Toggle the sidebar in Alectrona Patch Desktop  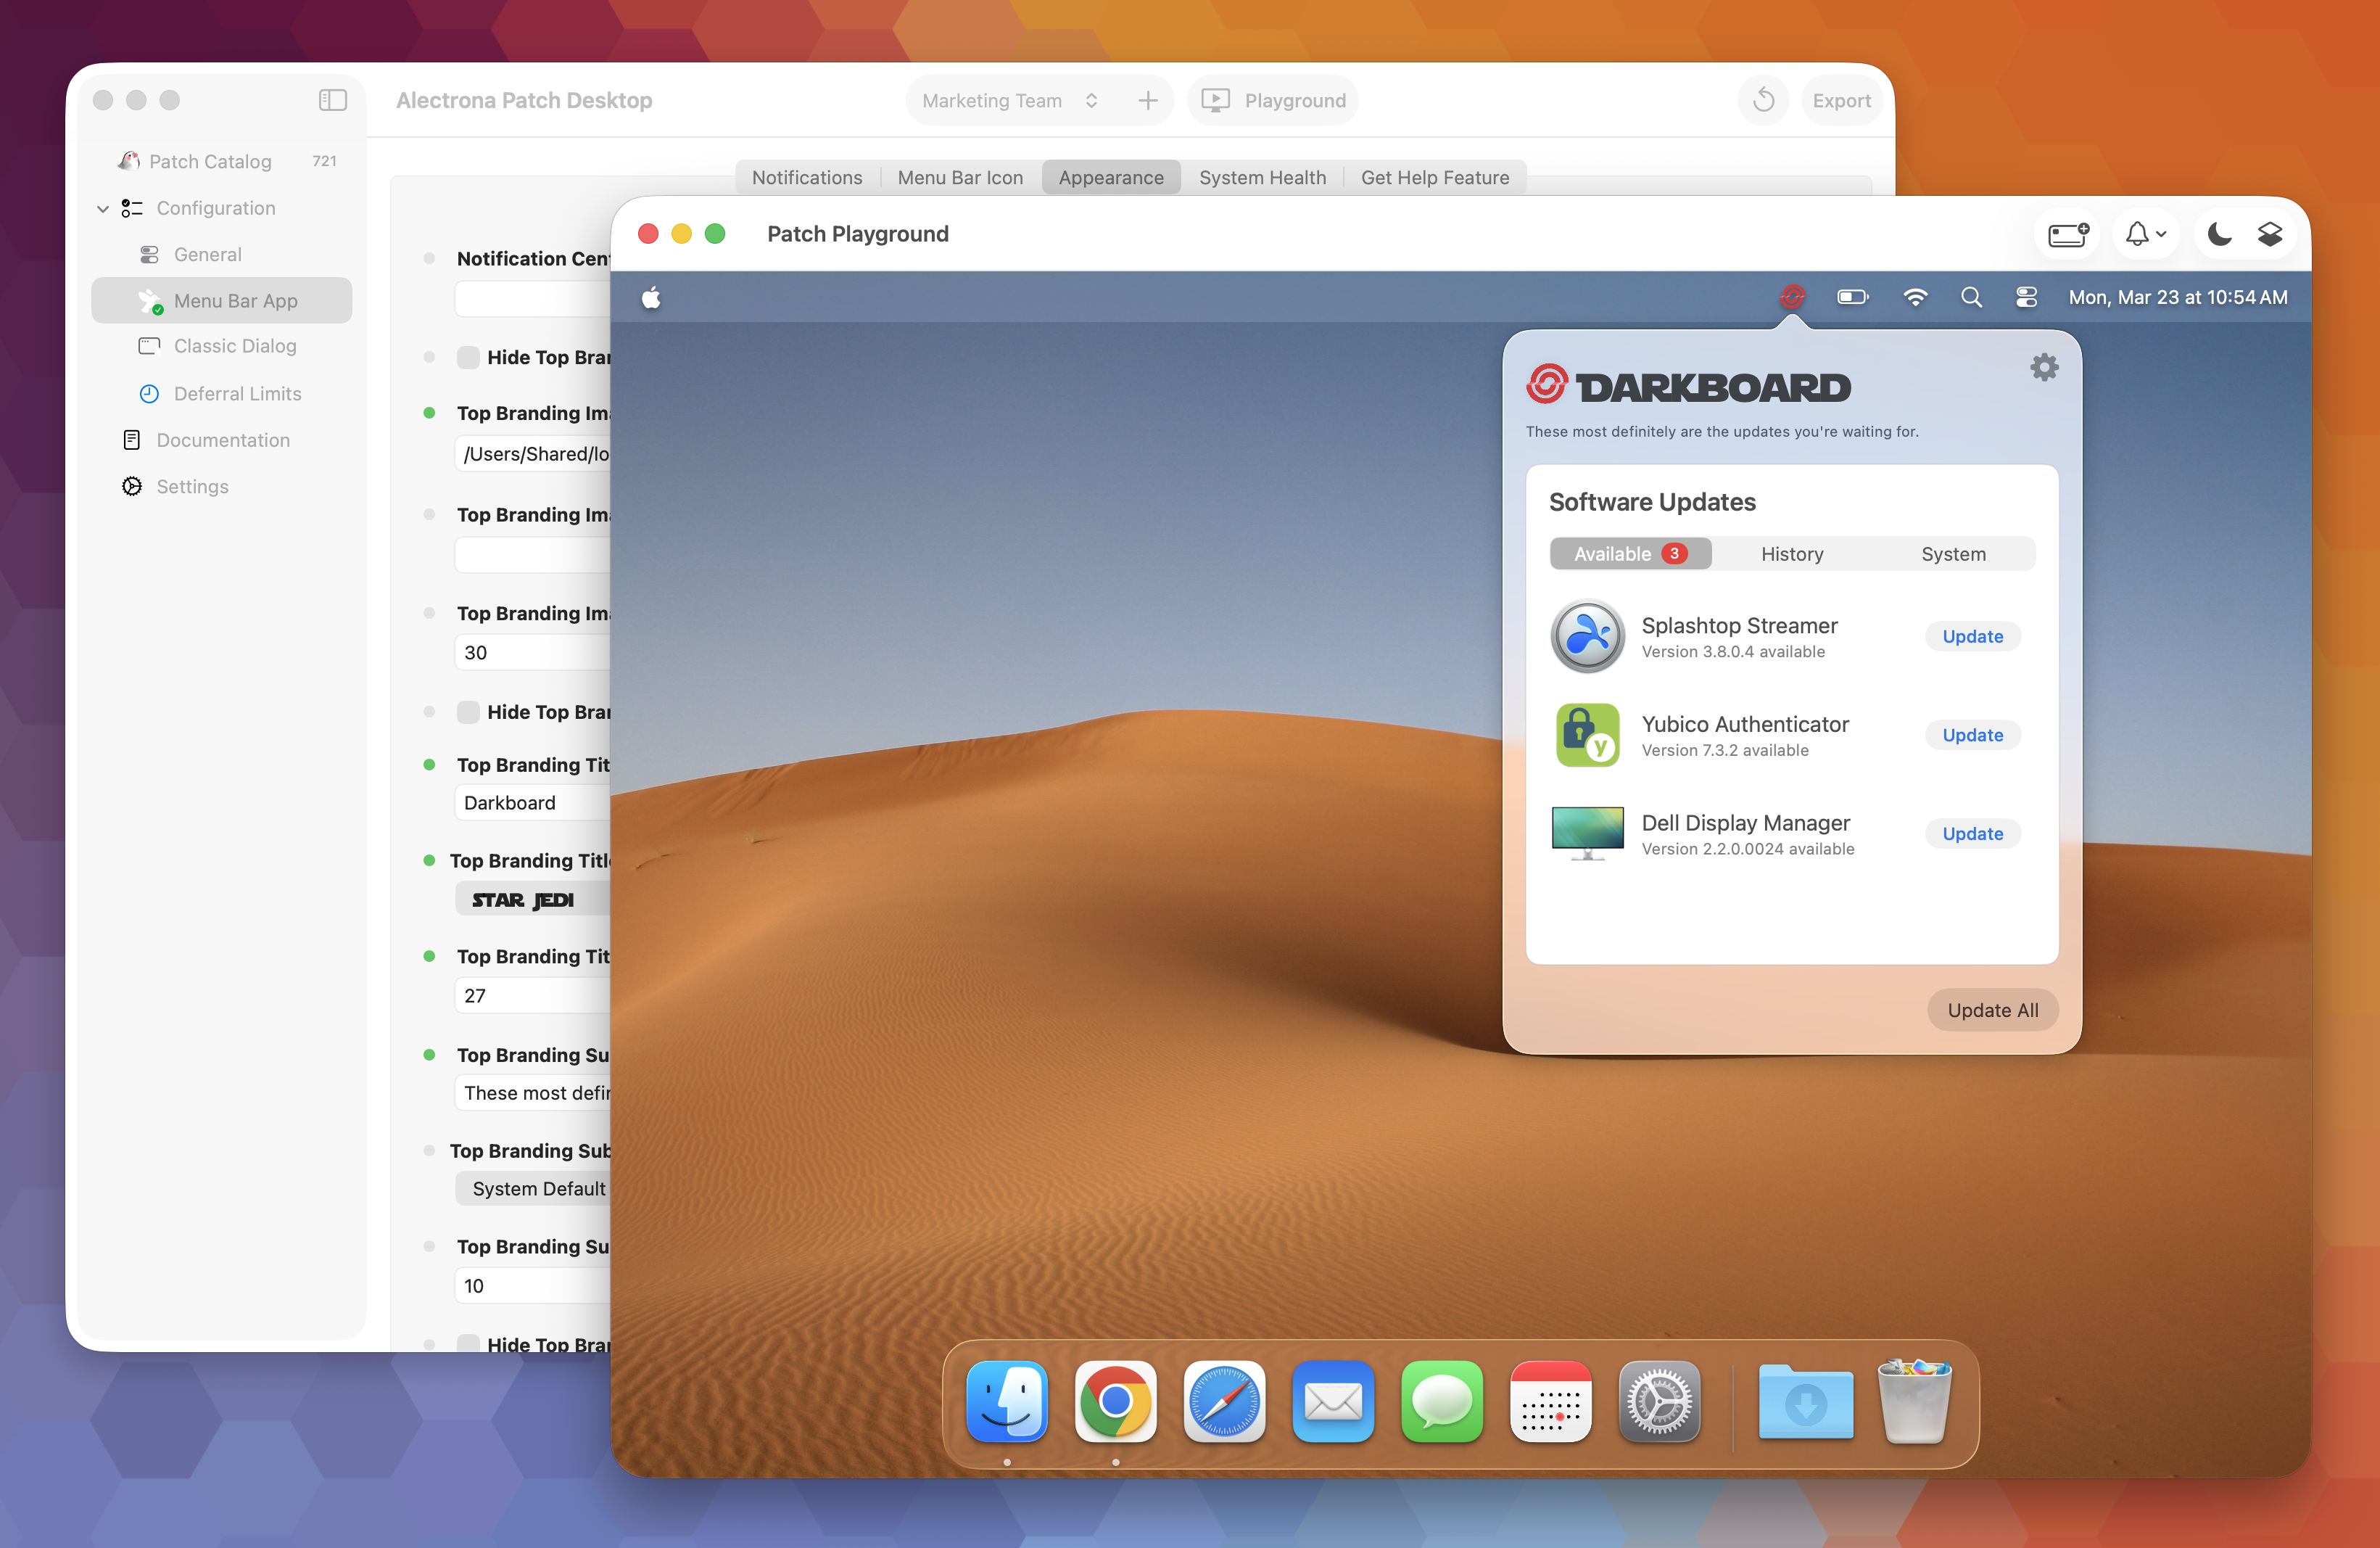tap(332, 100)
